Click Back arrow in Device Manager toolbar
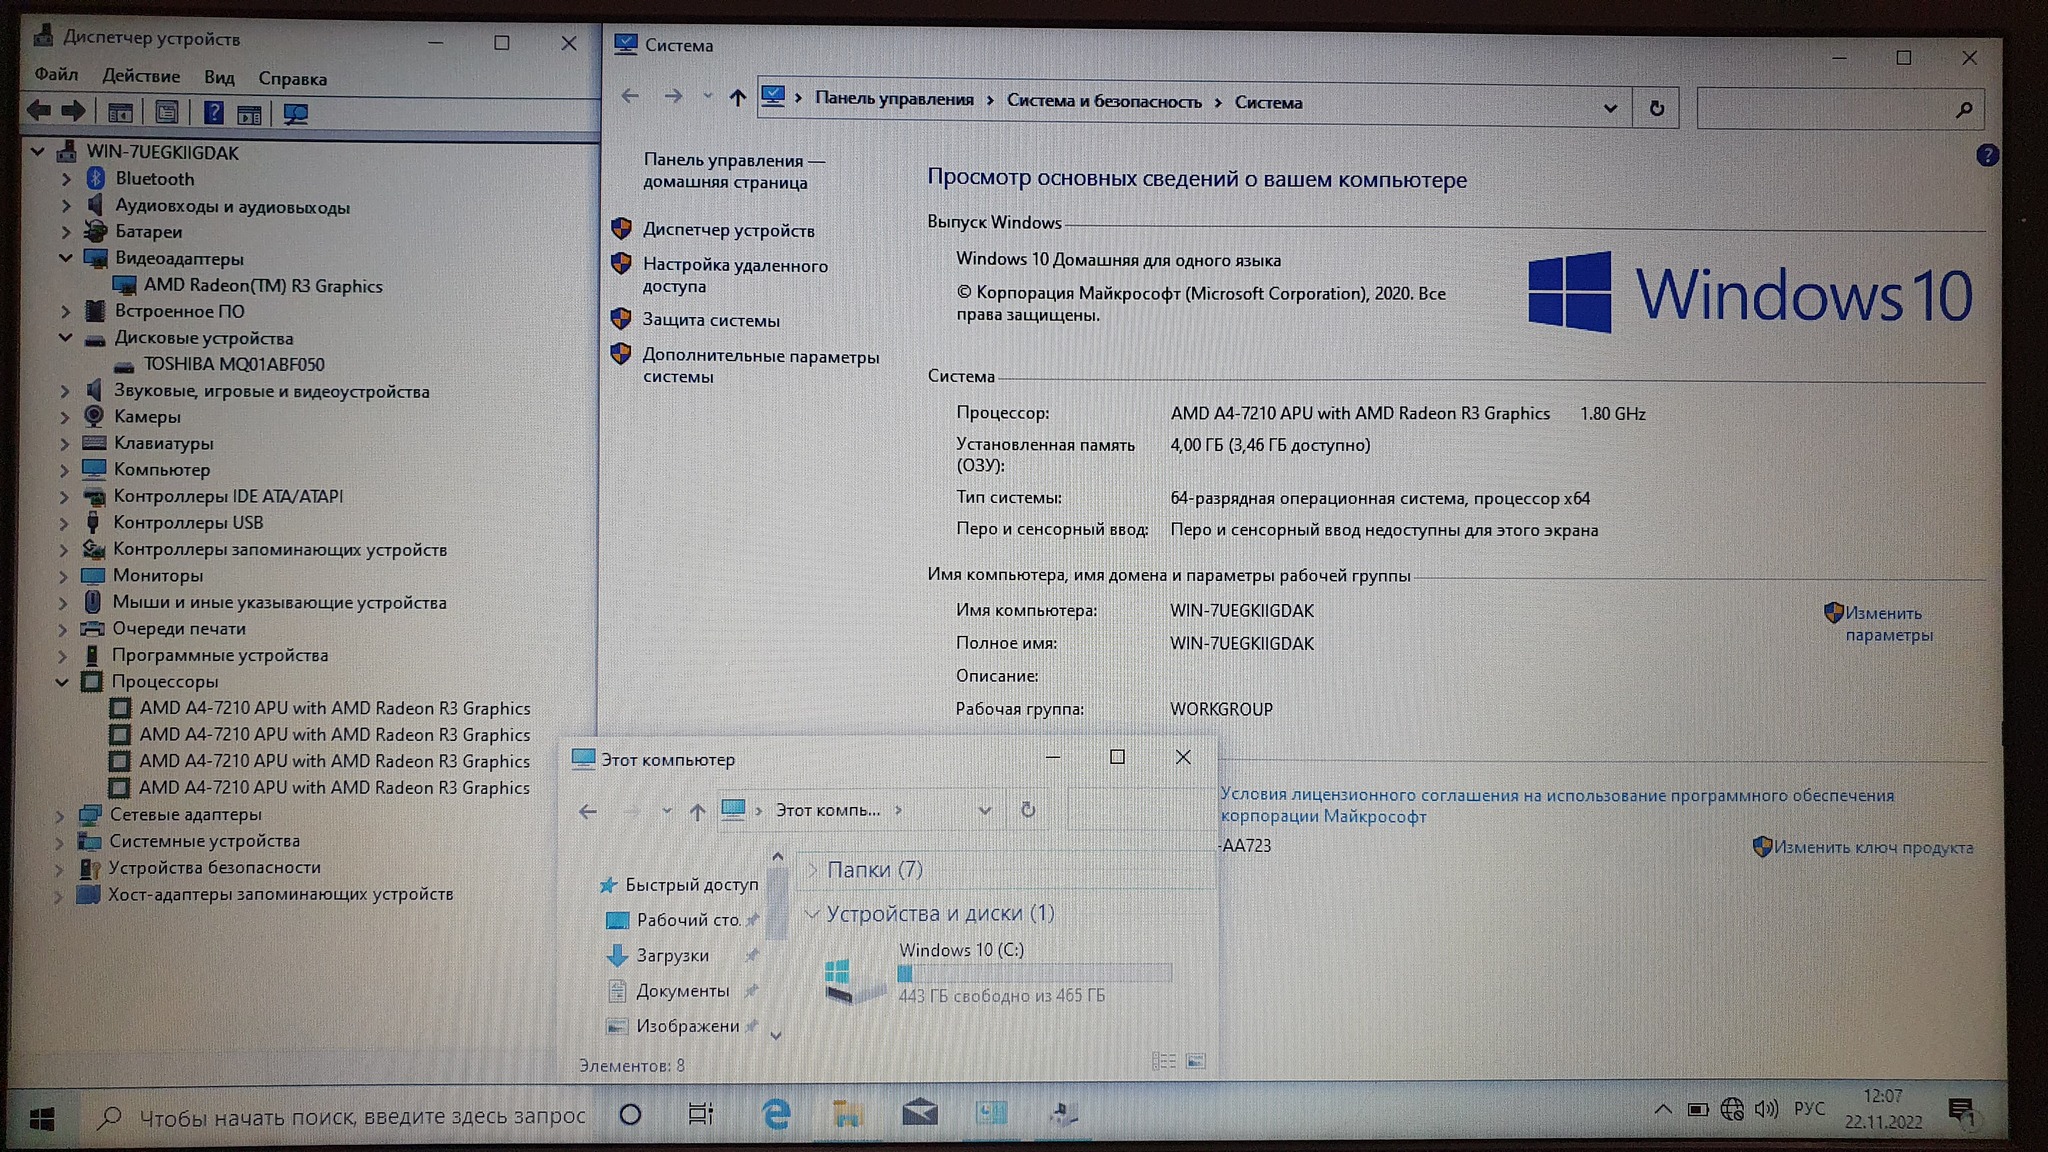Viewport: 2048px width, 1152px height. [39, 110]
